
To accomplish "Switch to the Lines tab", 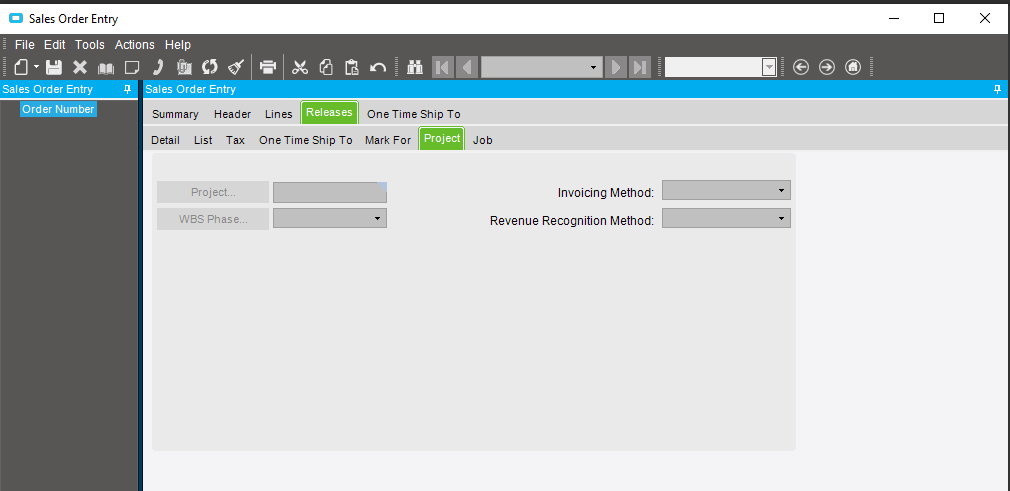I will (x=279, y=114).
